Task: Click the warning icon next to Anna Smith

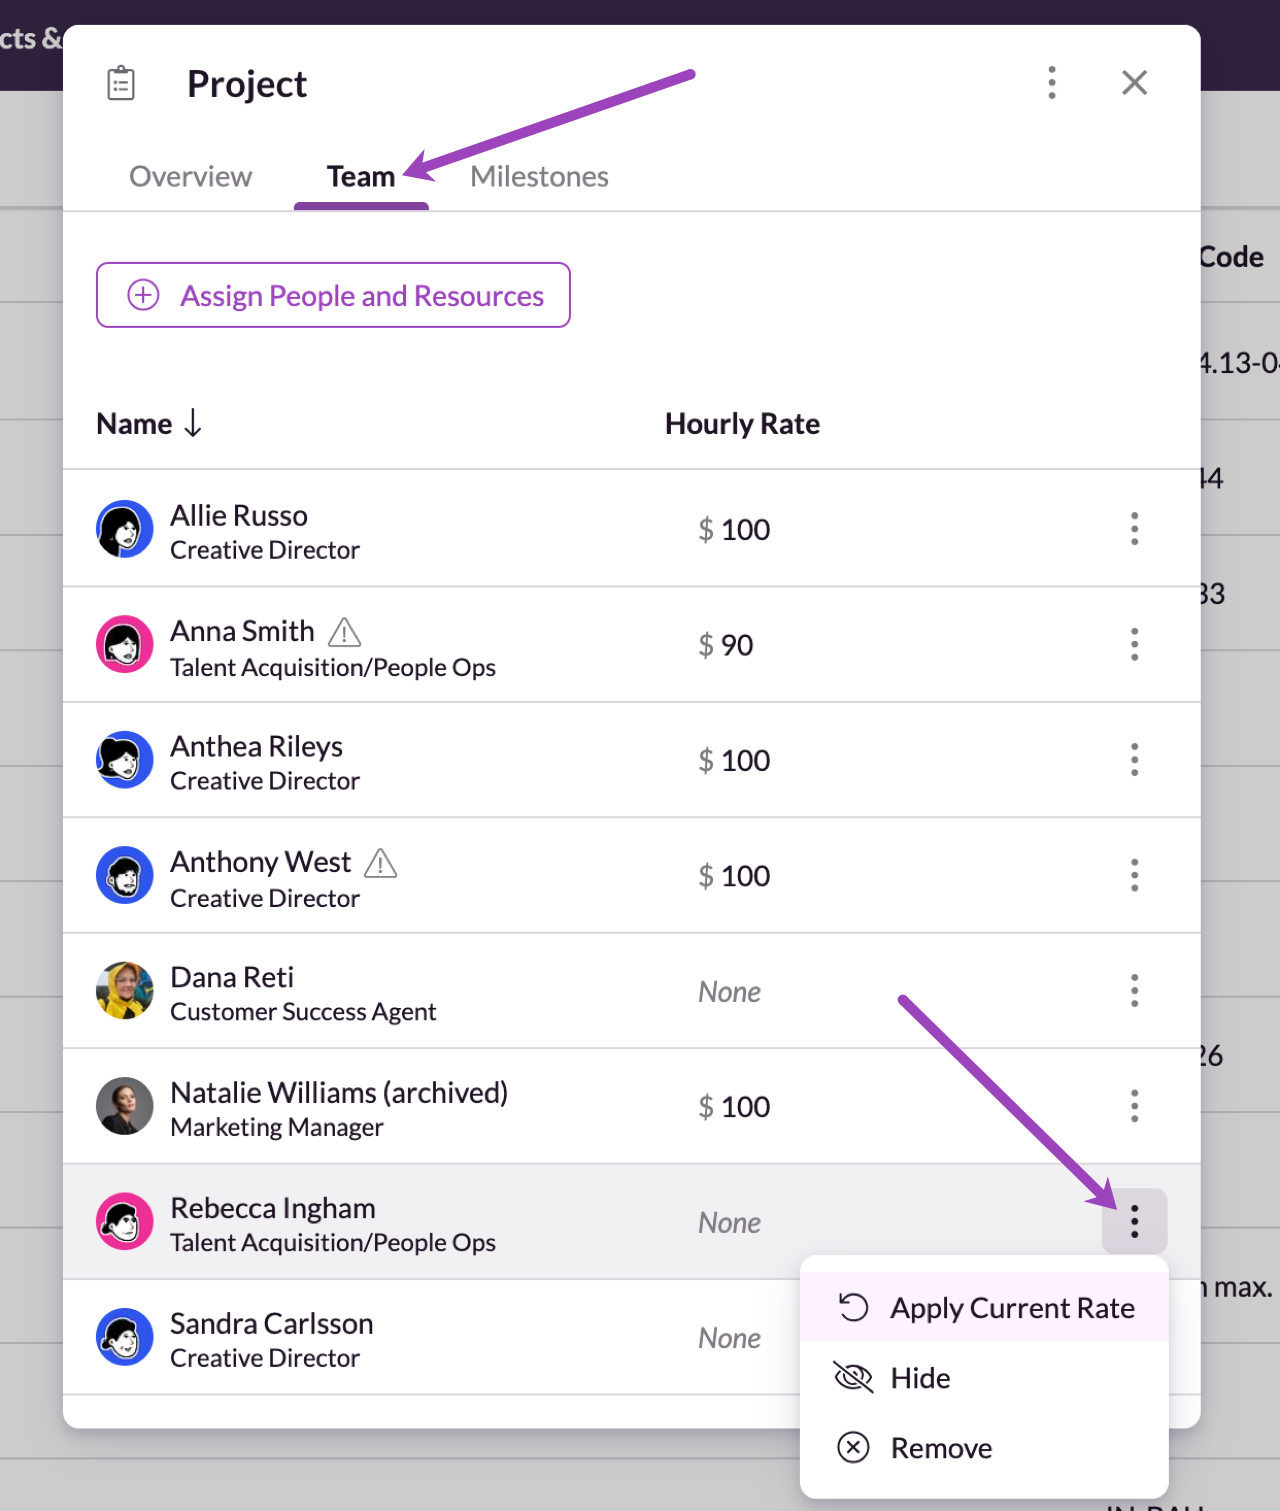Action: click(345, 632)
